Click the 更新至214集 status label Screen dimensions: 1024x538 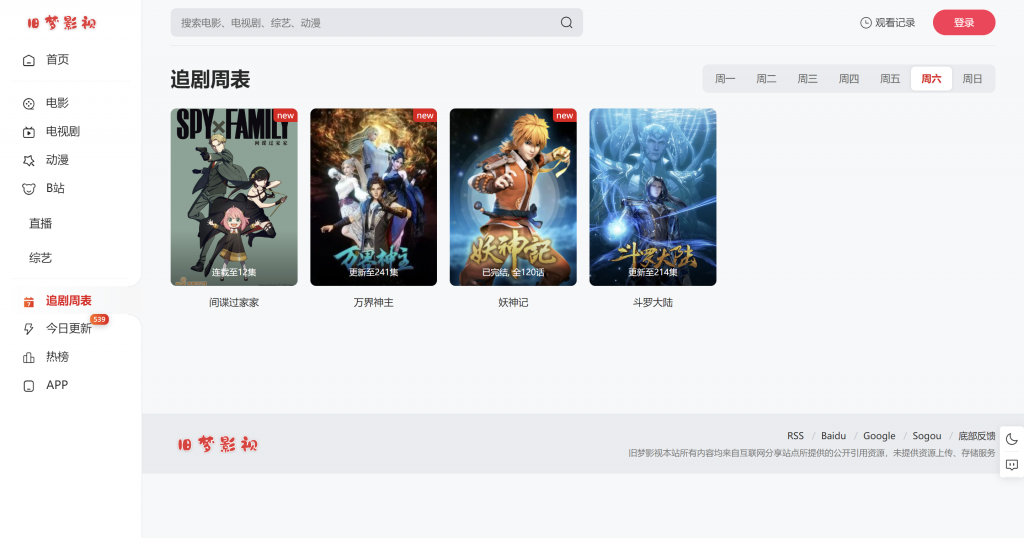click(652, 272)
